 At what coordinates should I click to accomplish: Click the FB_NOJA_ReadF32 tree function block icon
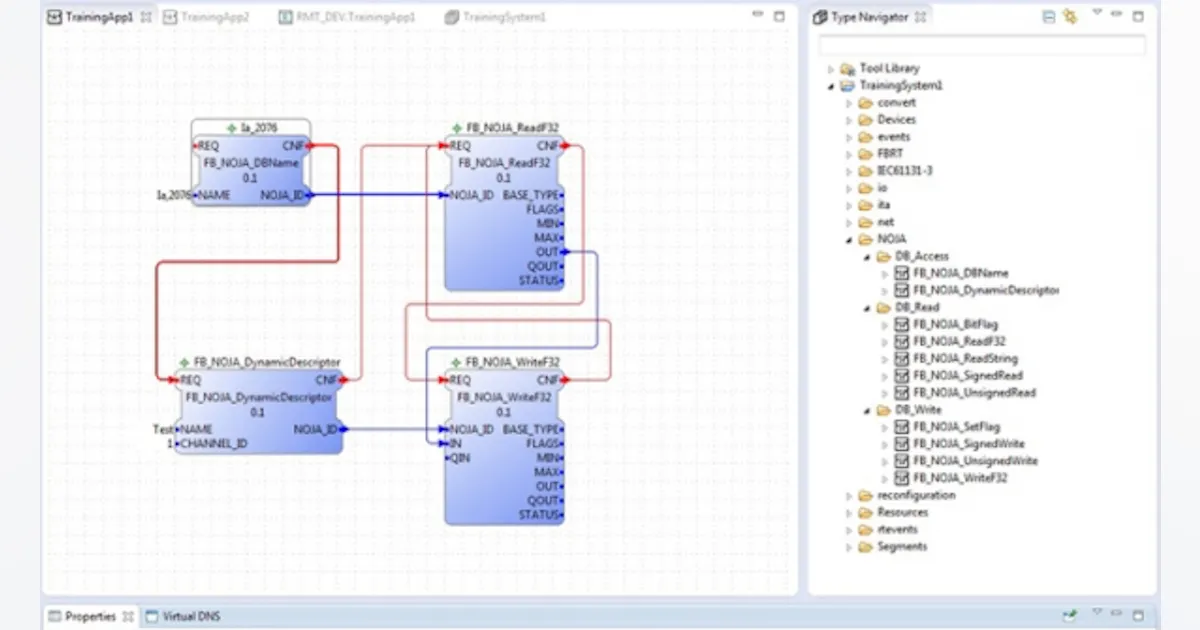coord(902,341)
